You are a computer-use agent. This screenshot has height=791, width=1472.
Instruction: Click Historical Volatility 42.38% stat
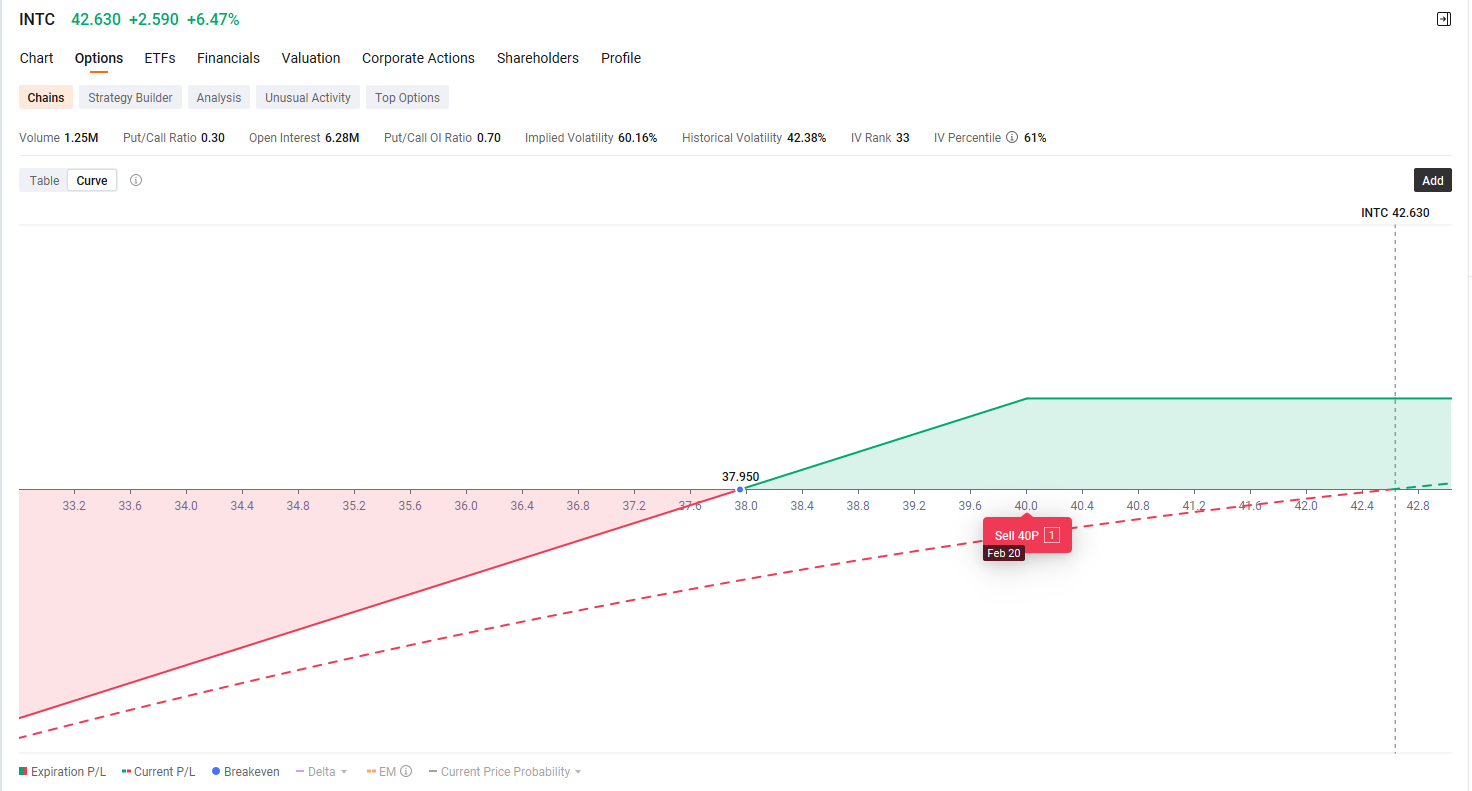tap(754, 138)
